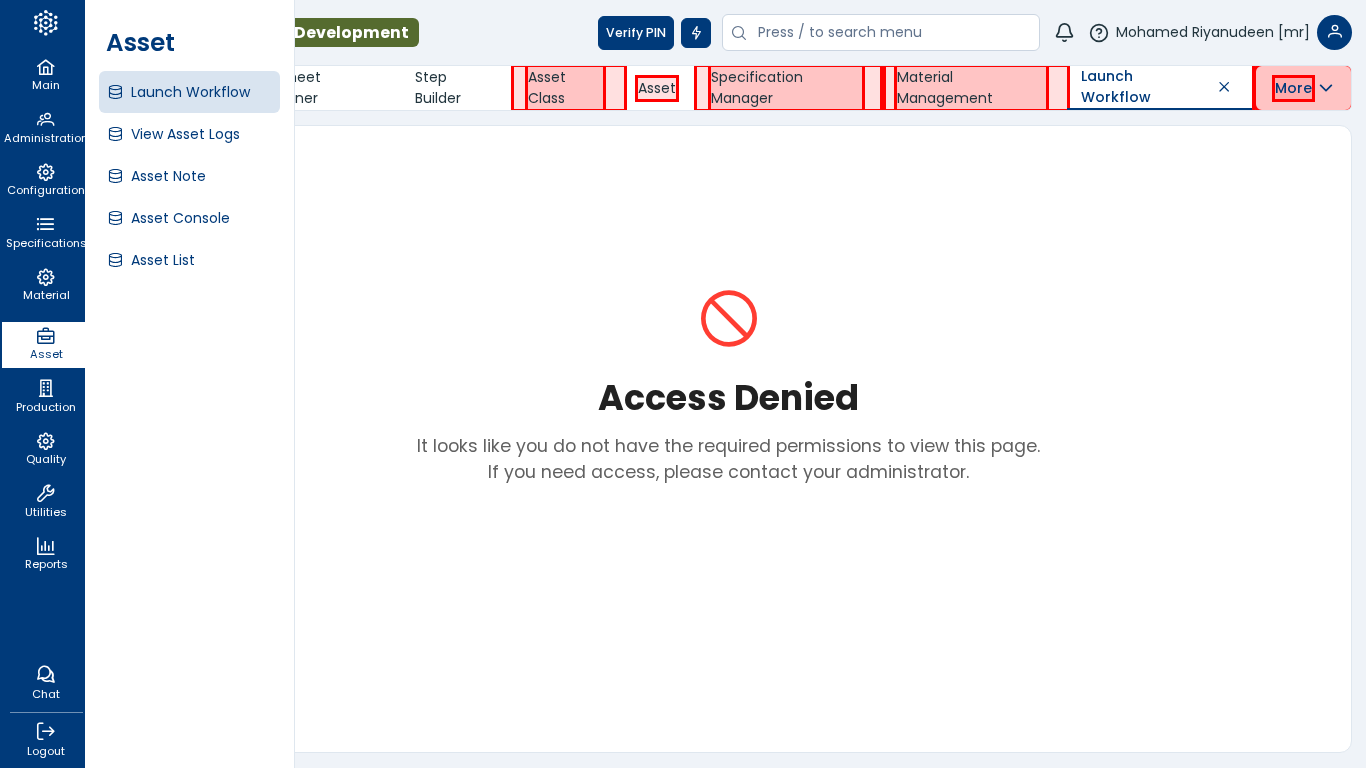Go to Configuration in the sidebar
Screen dimensions: 1366x768
pos(45,180)
